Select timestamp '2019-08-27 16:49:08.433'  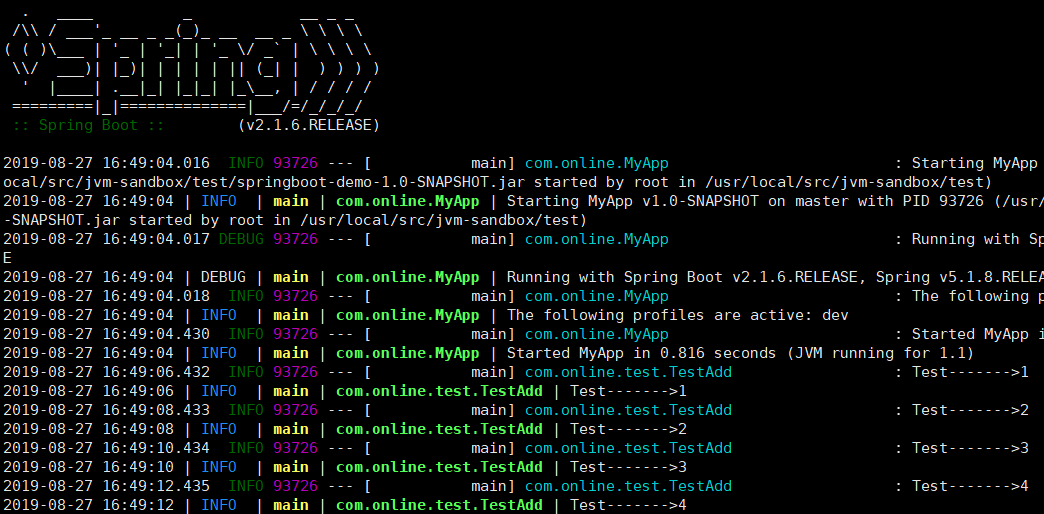(x=107, y=409)
